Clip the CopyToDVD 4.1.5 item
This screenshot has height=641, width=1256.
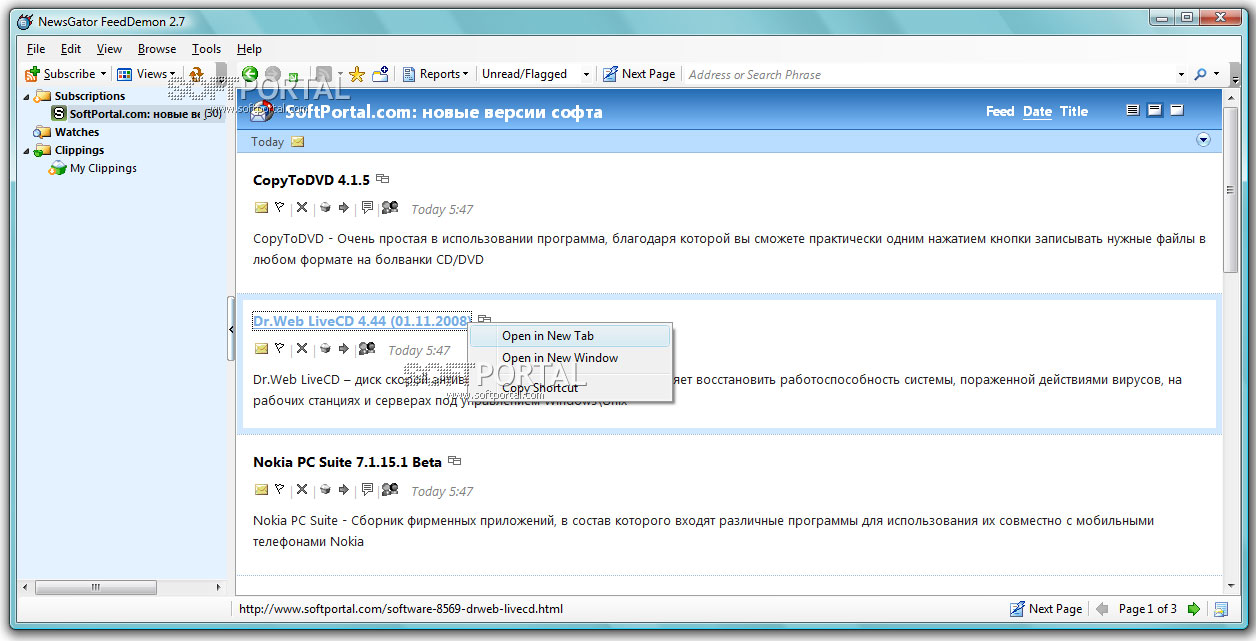[x=325, y=208]
